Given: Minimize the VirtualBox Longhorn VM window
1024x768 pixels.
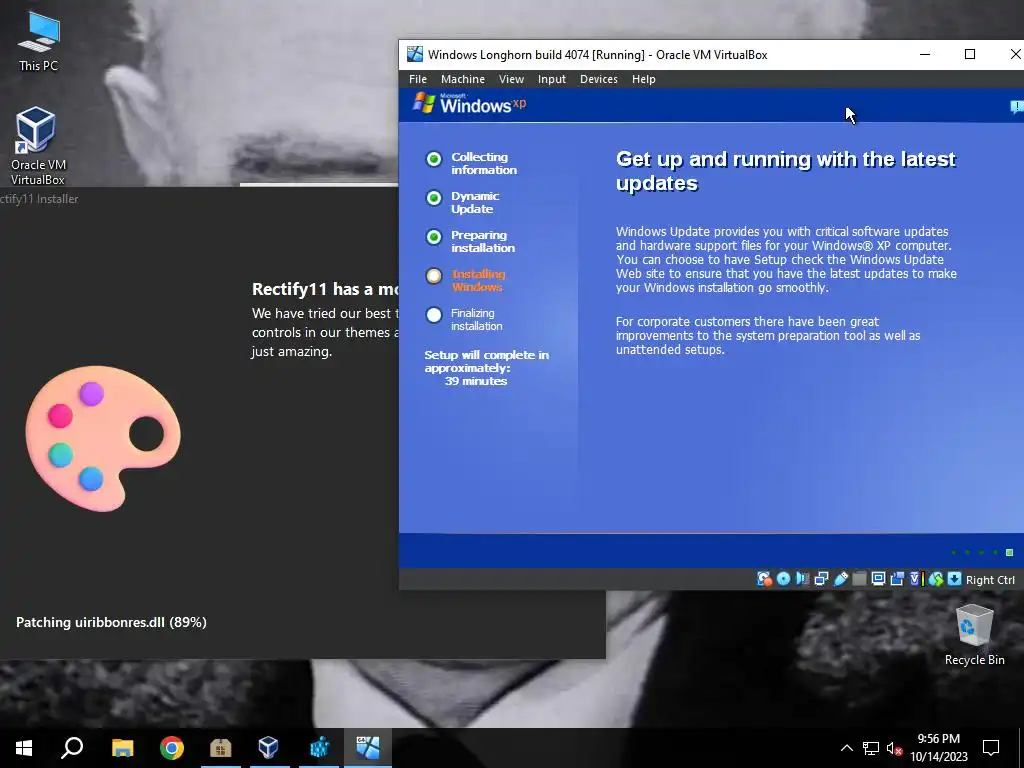Looking at the screenshot, I should 925,54.
